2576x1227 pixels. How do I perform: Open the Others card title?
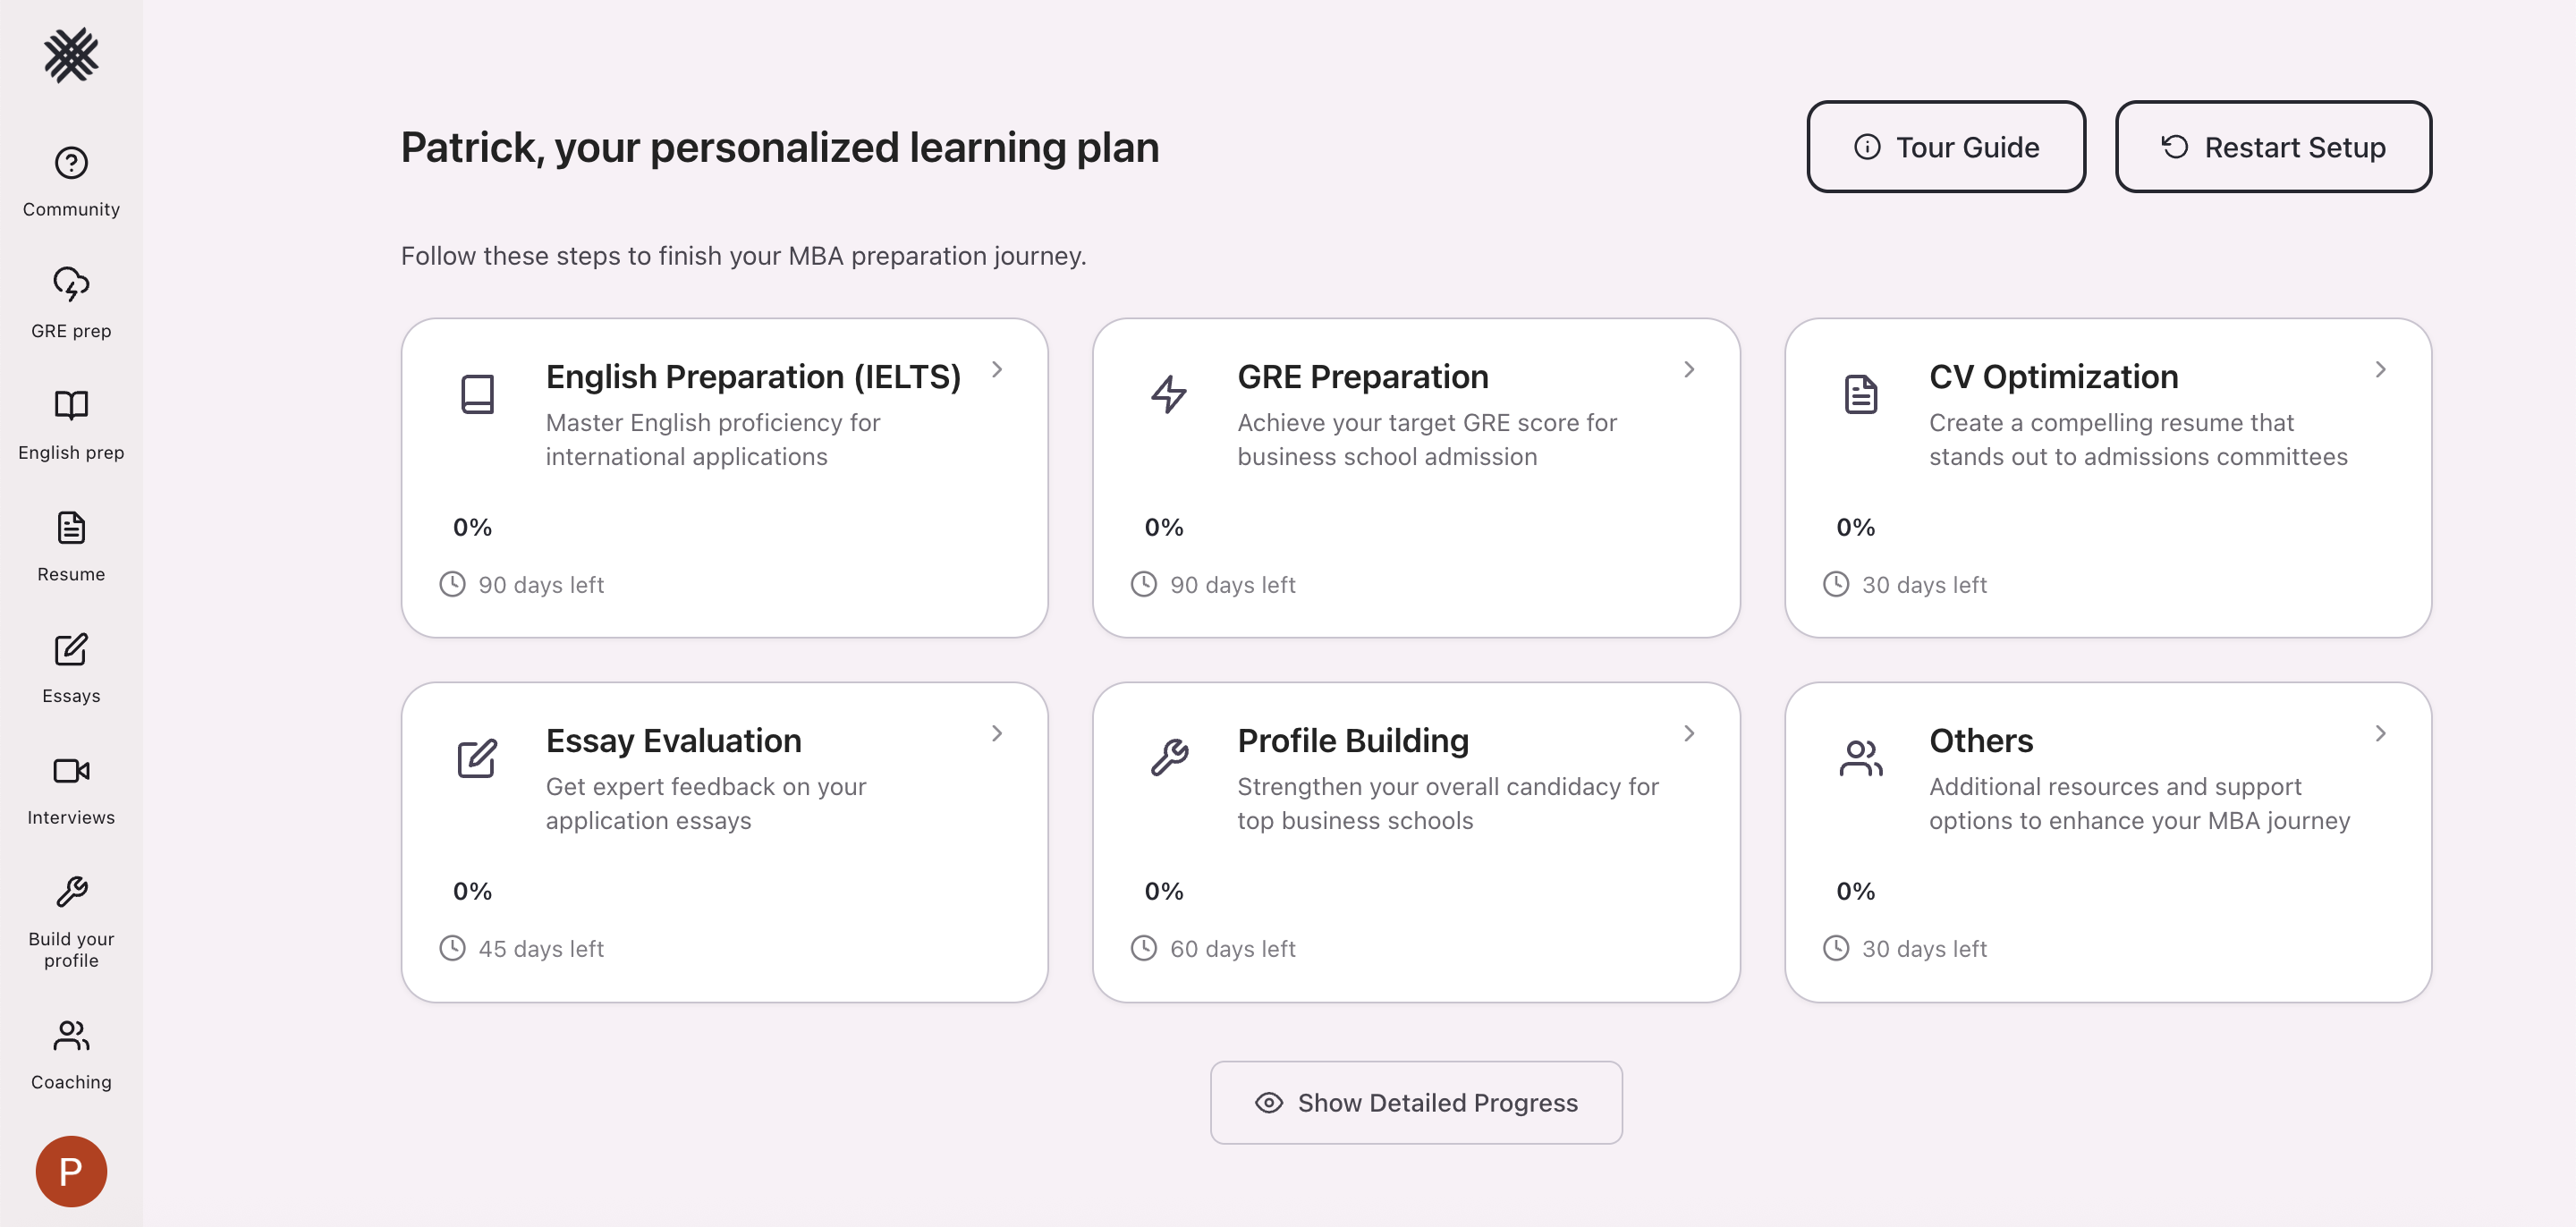pos(1981,741)
